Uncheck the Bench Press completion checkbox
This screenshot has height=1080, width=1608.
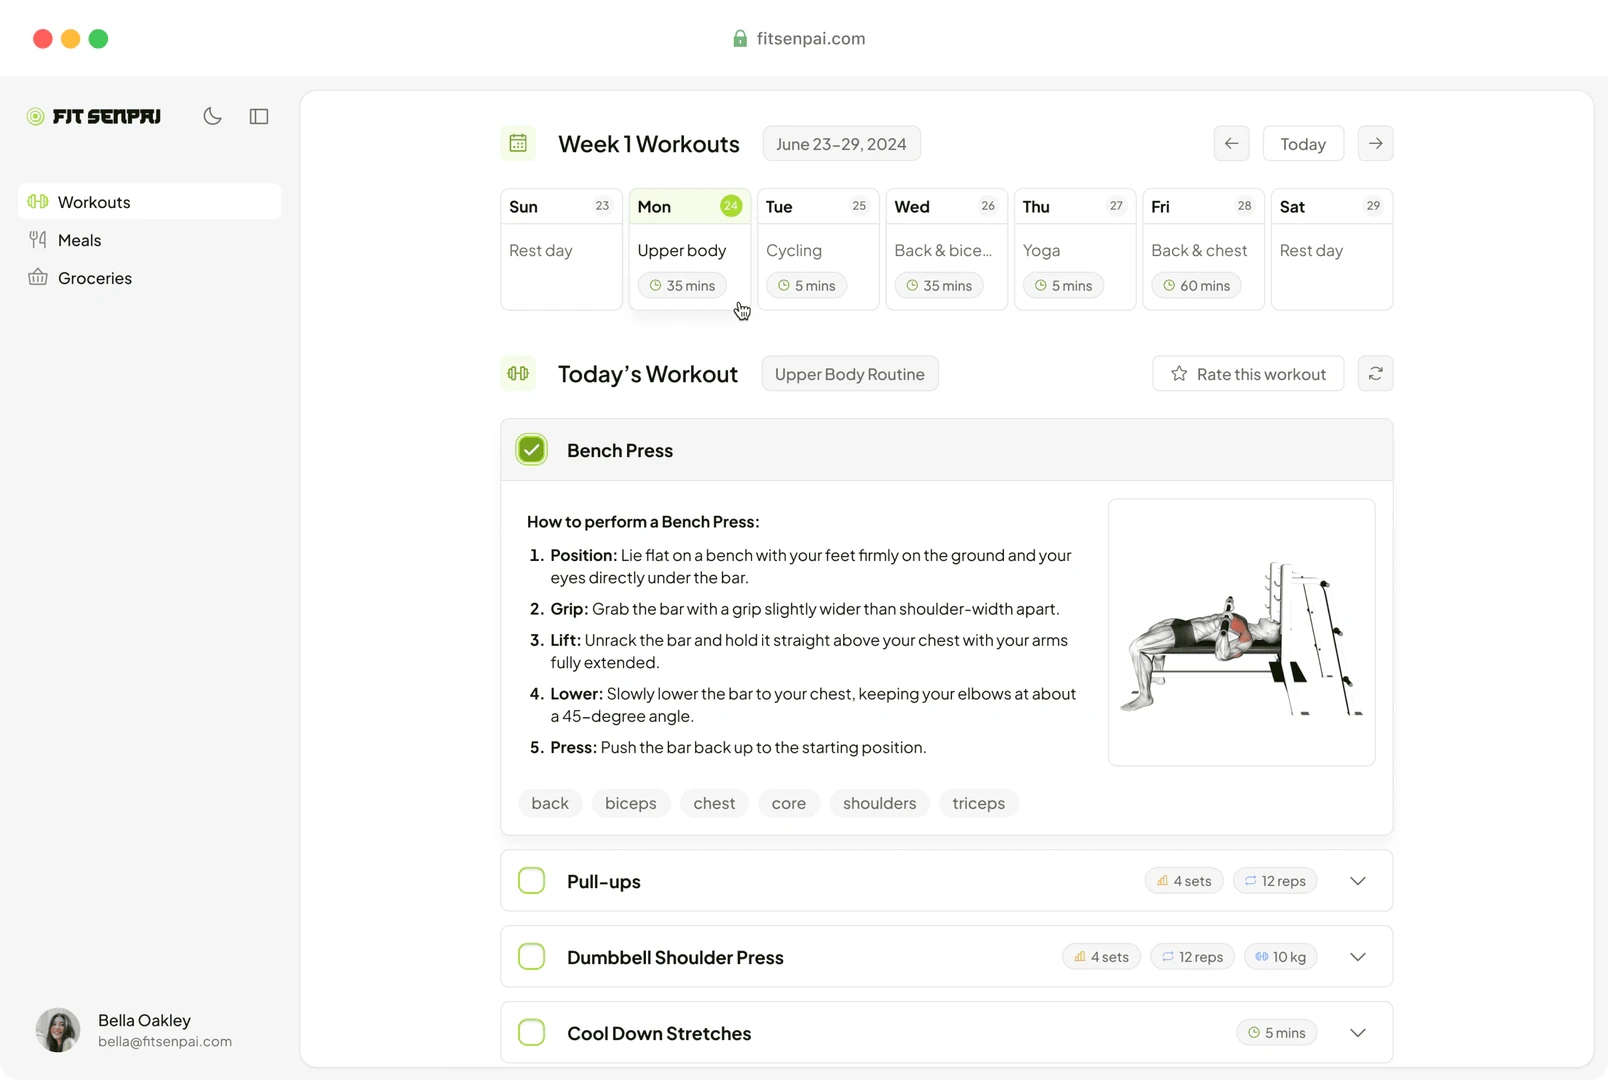point(531,449)
